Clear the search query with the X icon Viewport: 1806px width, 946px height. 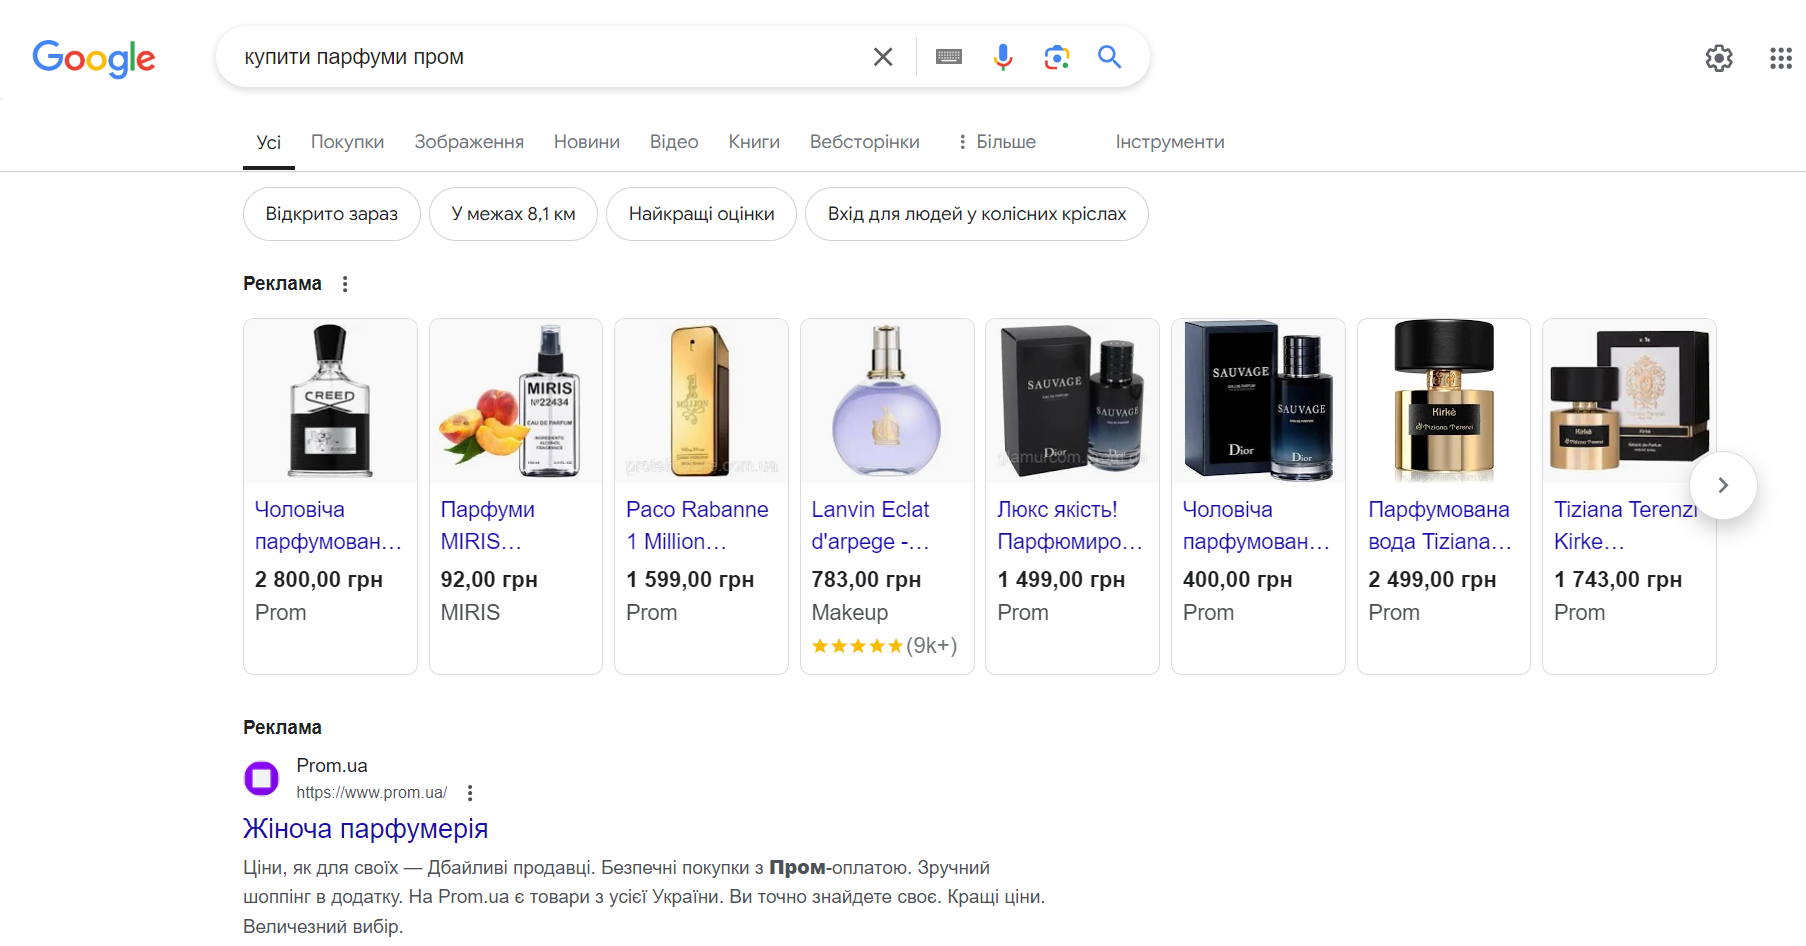[882, 56]
